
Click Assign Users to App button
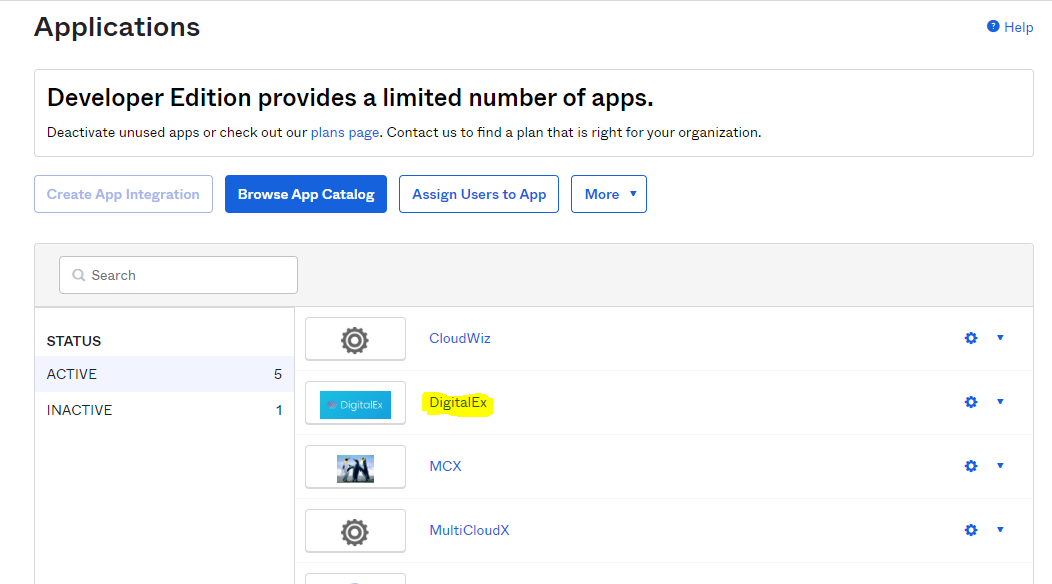point(479,194)
